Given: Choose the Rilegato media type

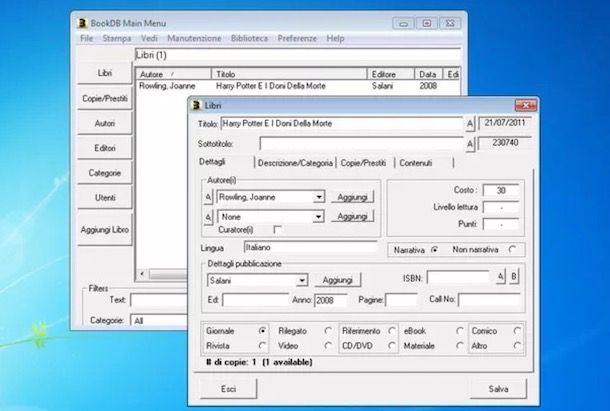Looking at the screenshot, I should coord(328,331).
